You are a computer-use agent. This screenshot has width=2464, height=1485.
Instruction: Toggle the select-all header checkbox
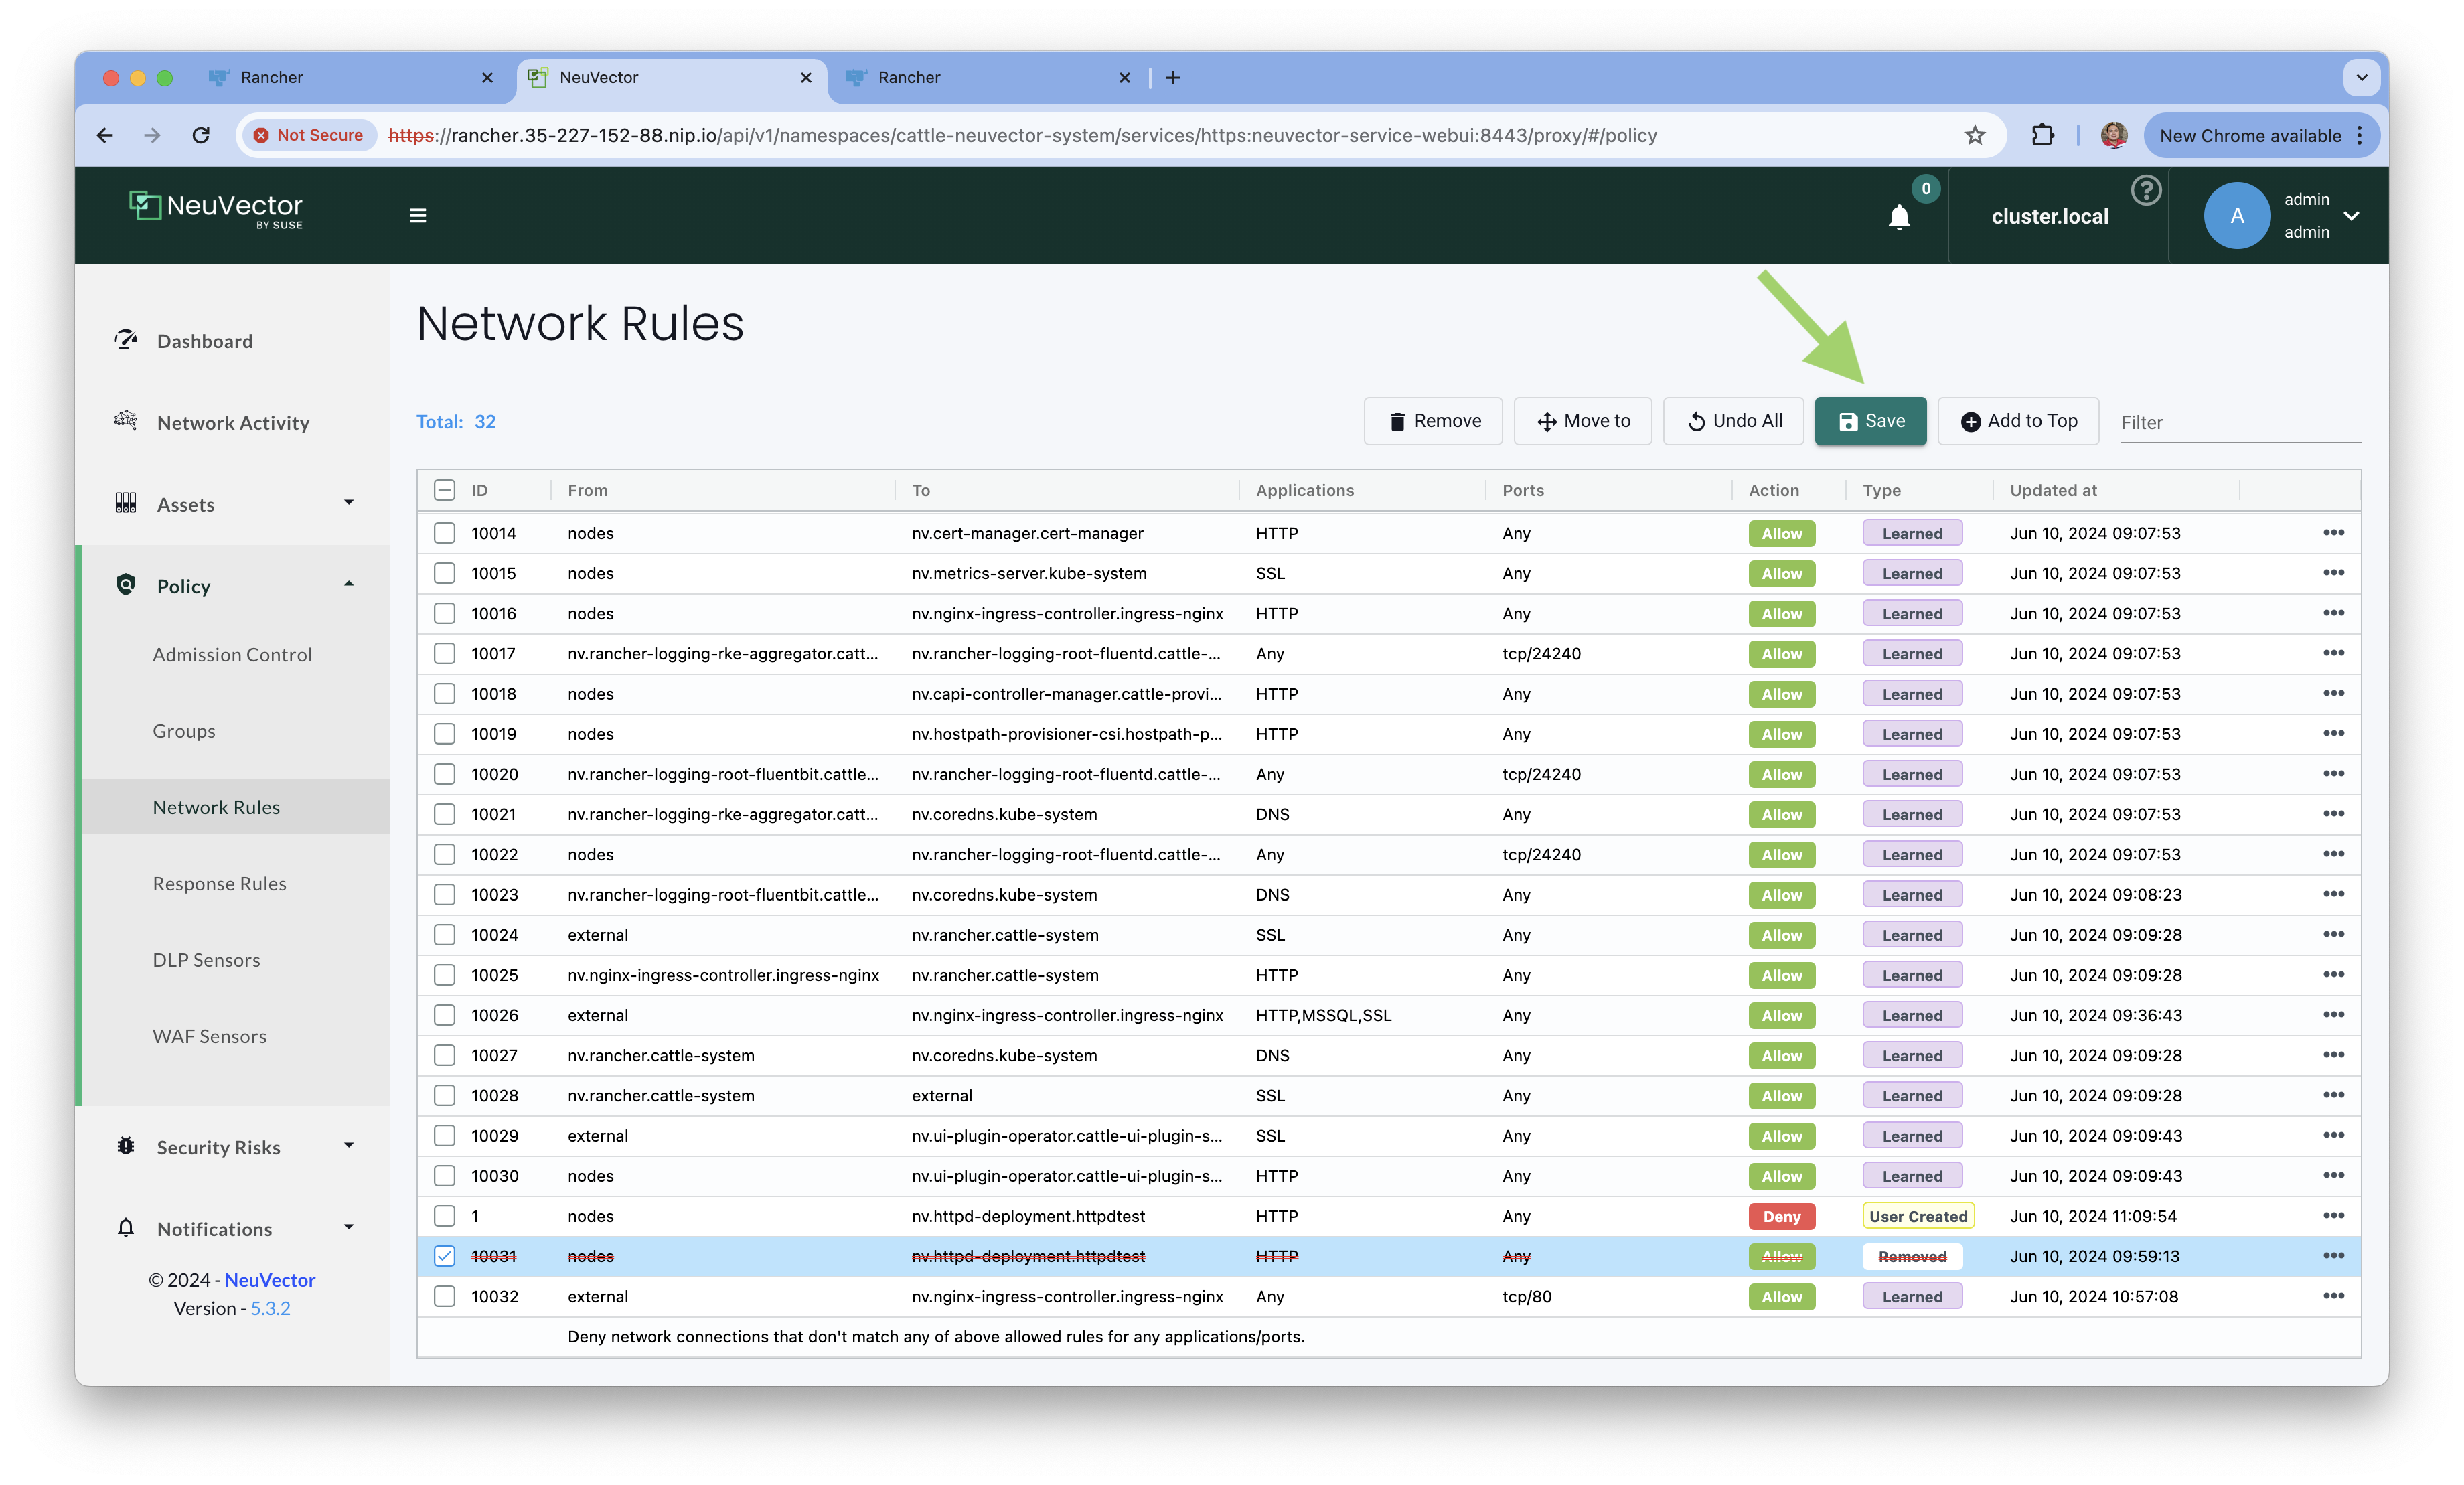click(445, 490)
